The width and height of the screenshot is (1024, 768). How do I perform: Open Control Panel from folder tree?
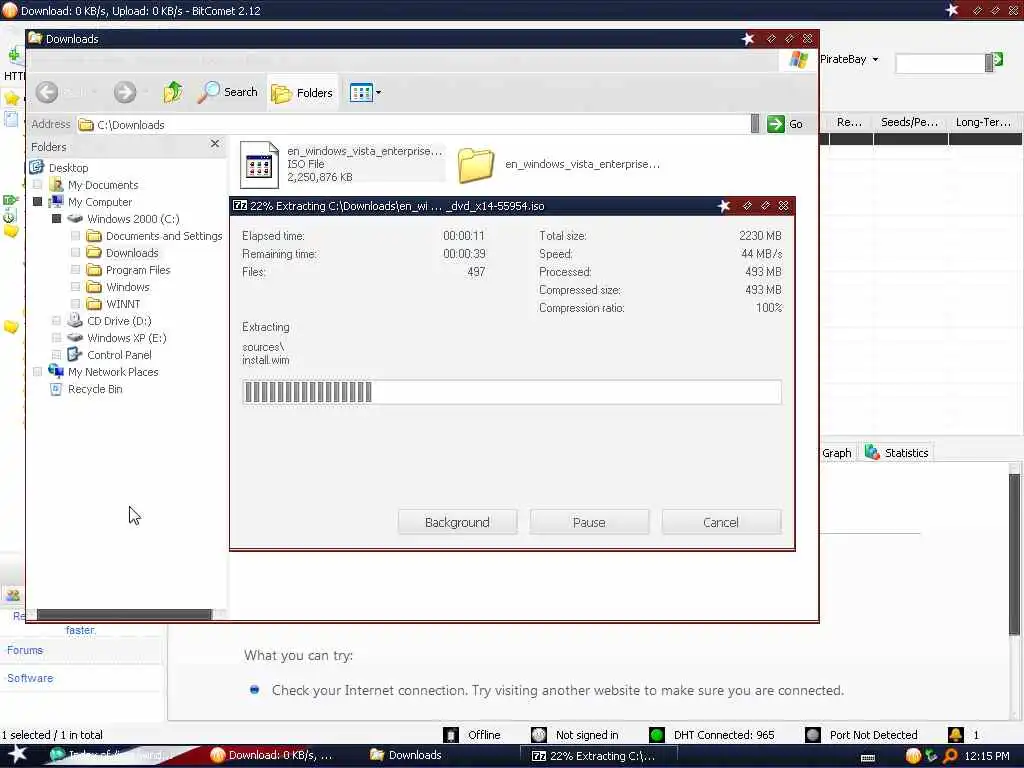pos(119,355)
